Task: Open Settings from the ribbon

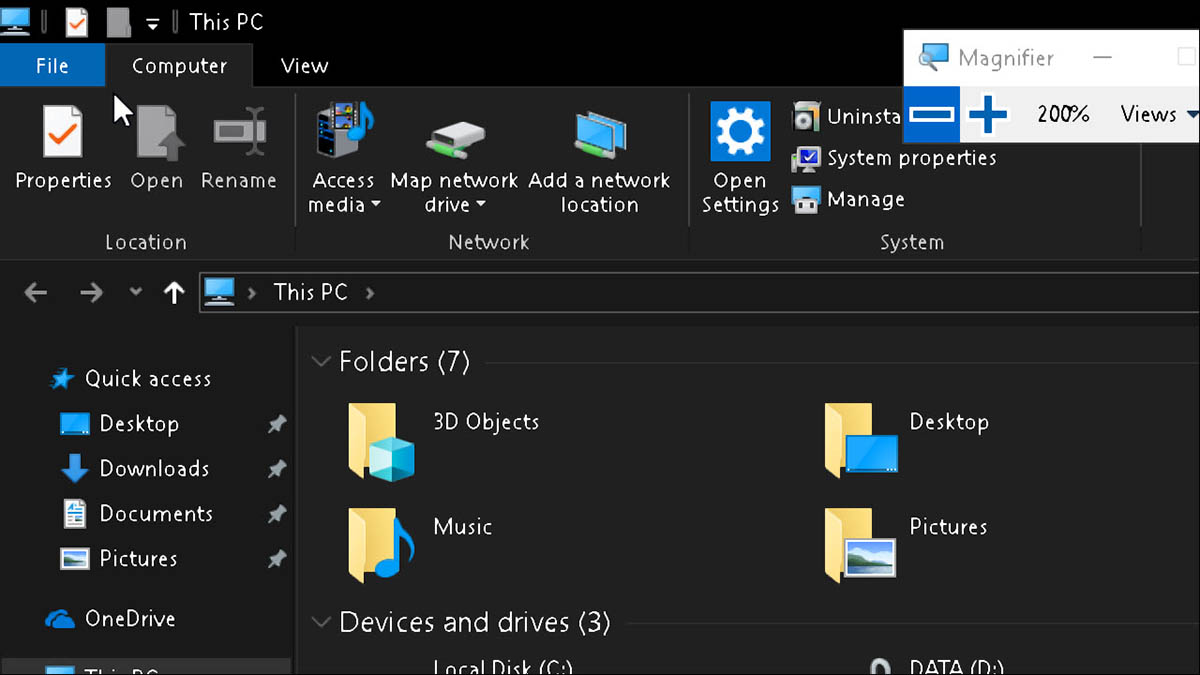Action: pos(740,135)
